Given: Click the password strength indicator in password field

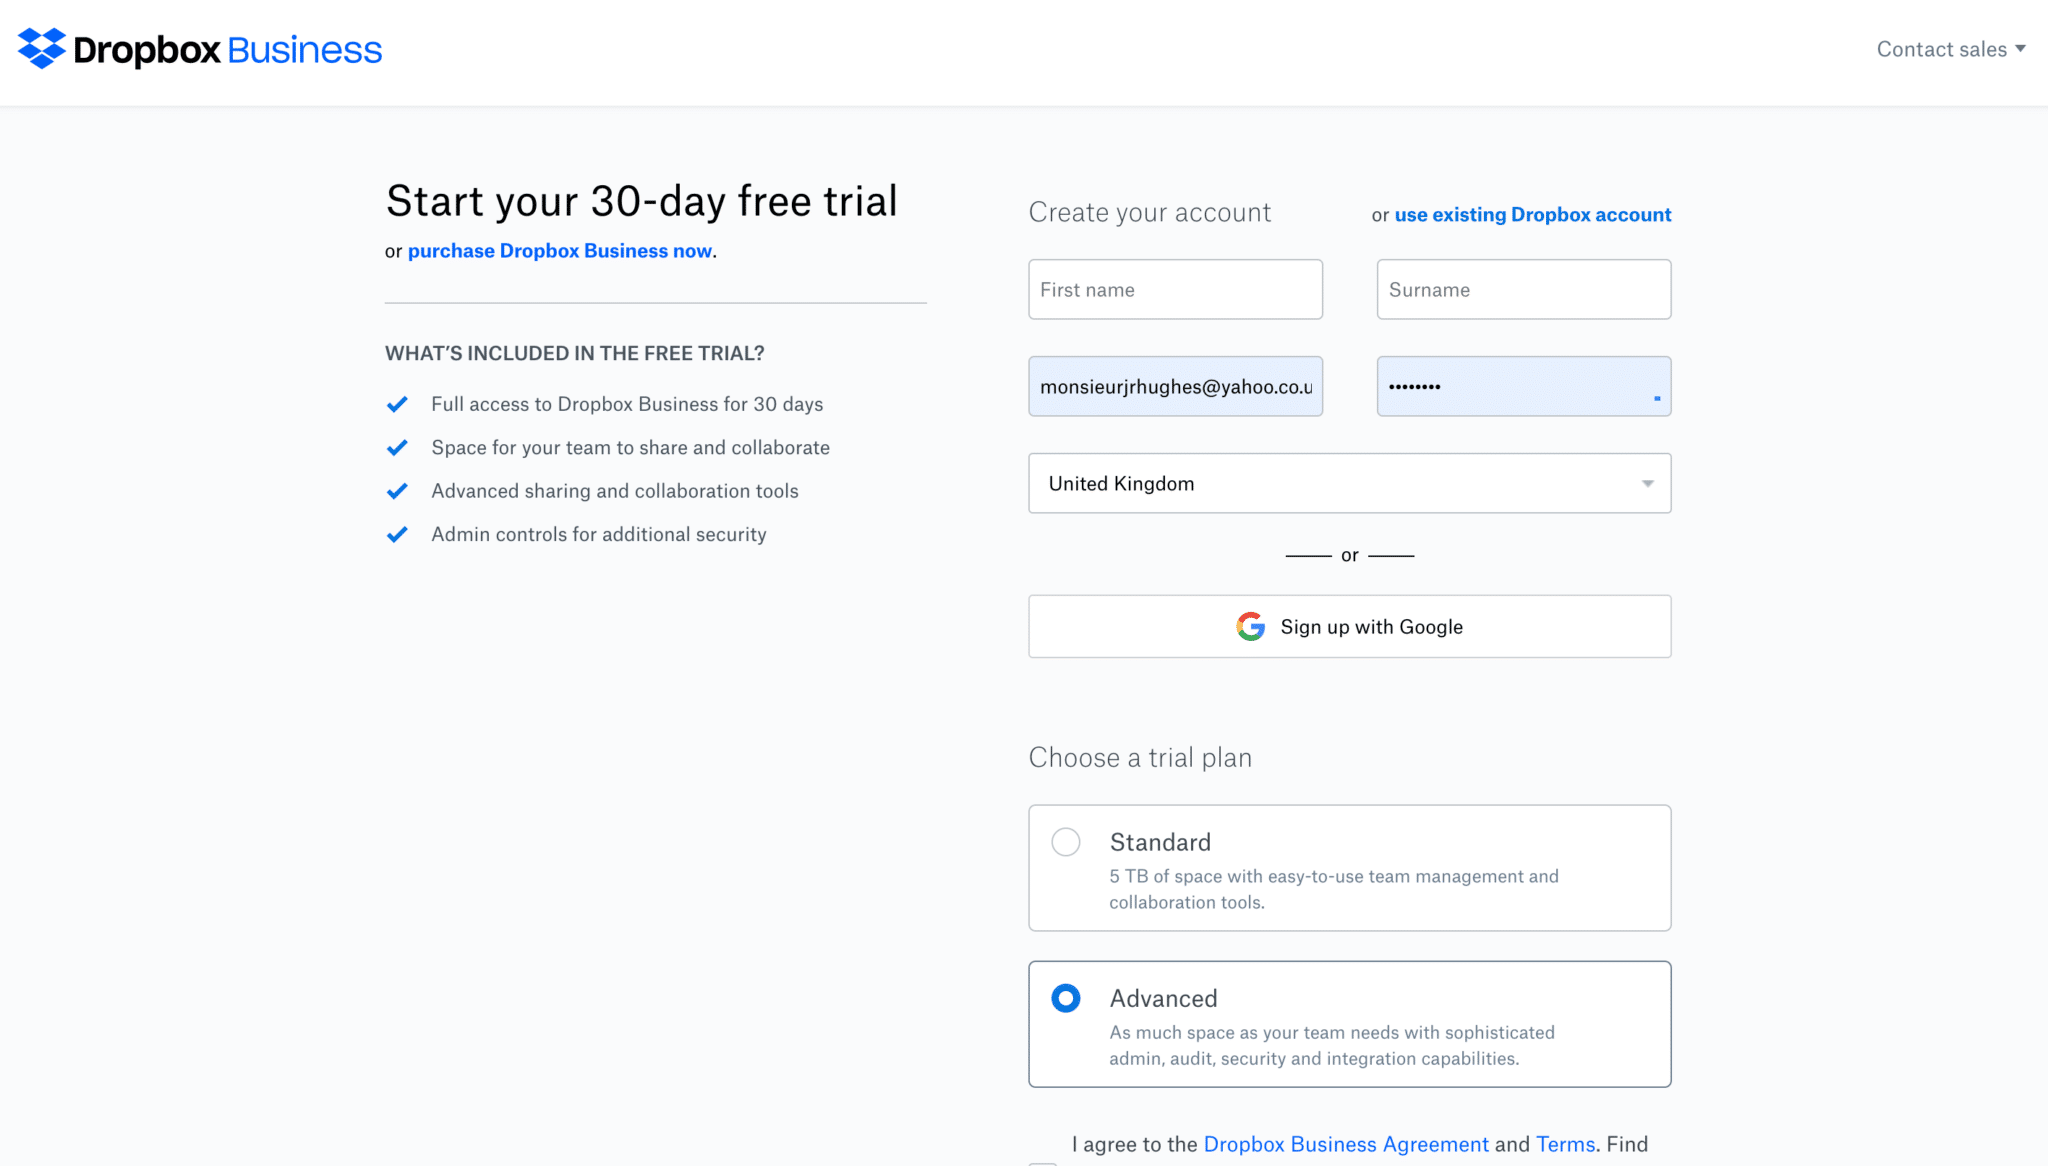Looking at the screenshot, I should pos(1657,398).
